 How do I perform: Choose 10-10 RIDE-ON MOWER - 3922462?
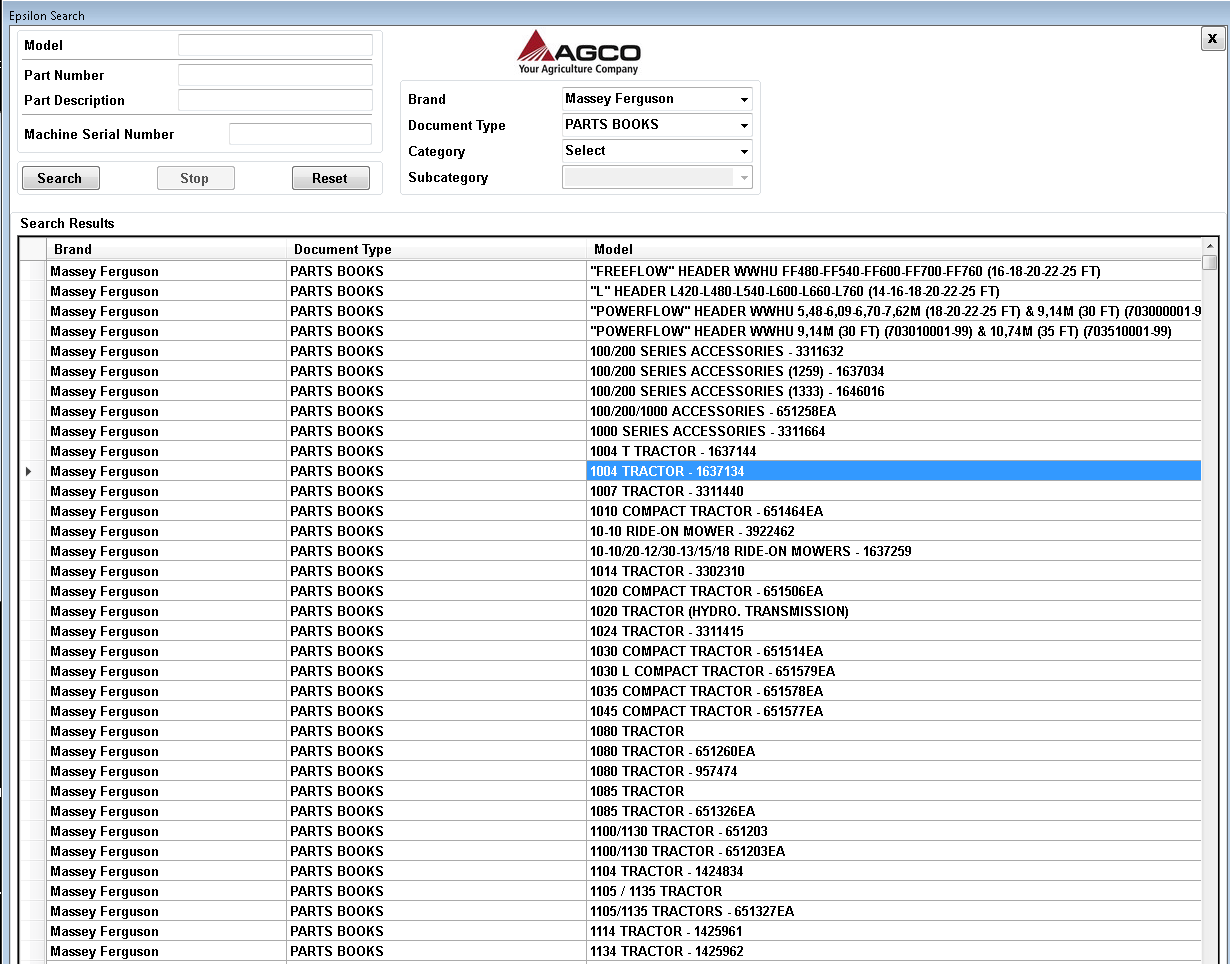pos(692,531)
